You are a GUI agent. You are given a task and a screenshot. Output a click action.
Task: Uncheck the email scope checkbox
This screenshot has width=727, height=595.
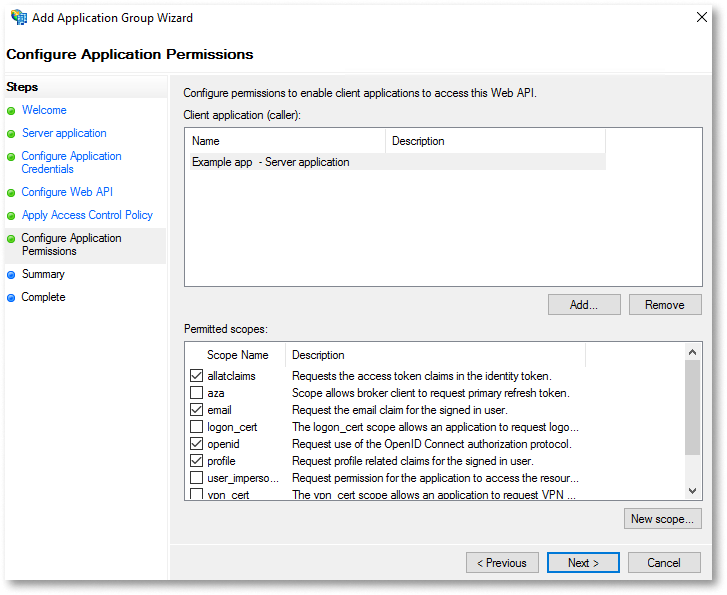197,409
